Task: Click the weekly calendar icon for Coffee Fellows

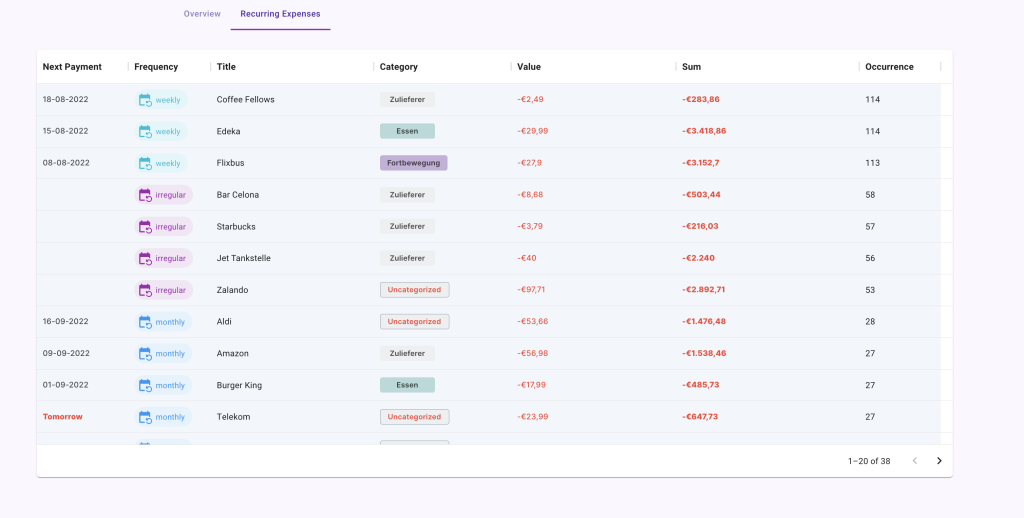Action: point(145,100)
